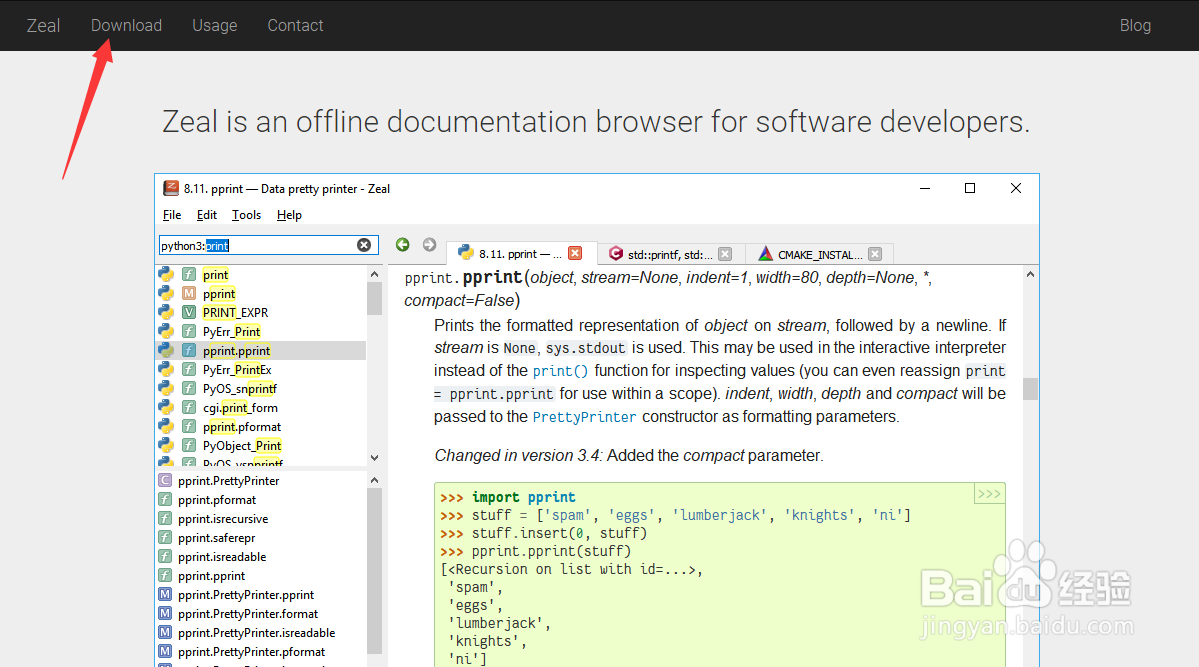Image resolution: width=1199 pixels, height=667 pixels.
Task: Switch to the std::printf tab
Action: coord(670,254)
